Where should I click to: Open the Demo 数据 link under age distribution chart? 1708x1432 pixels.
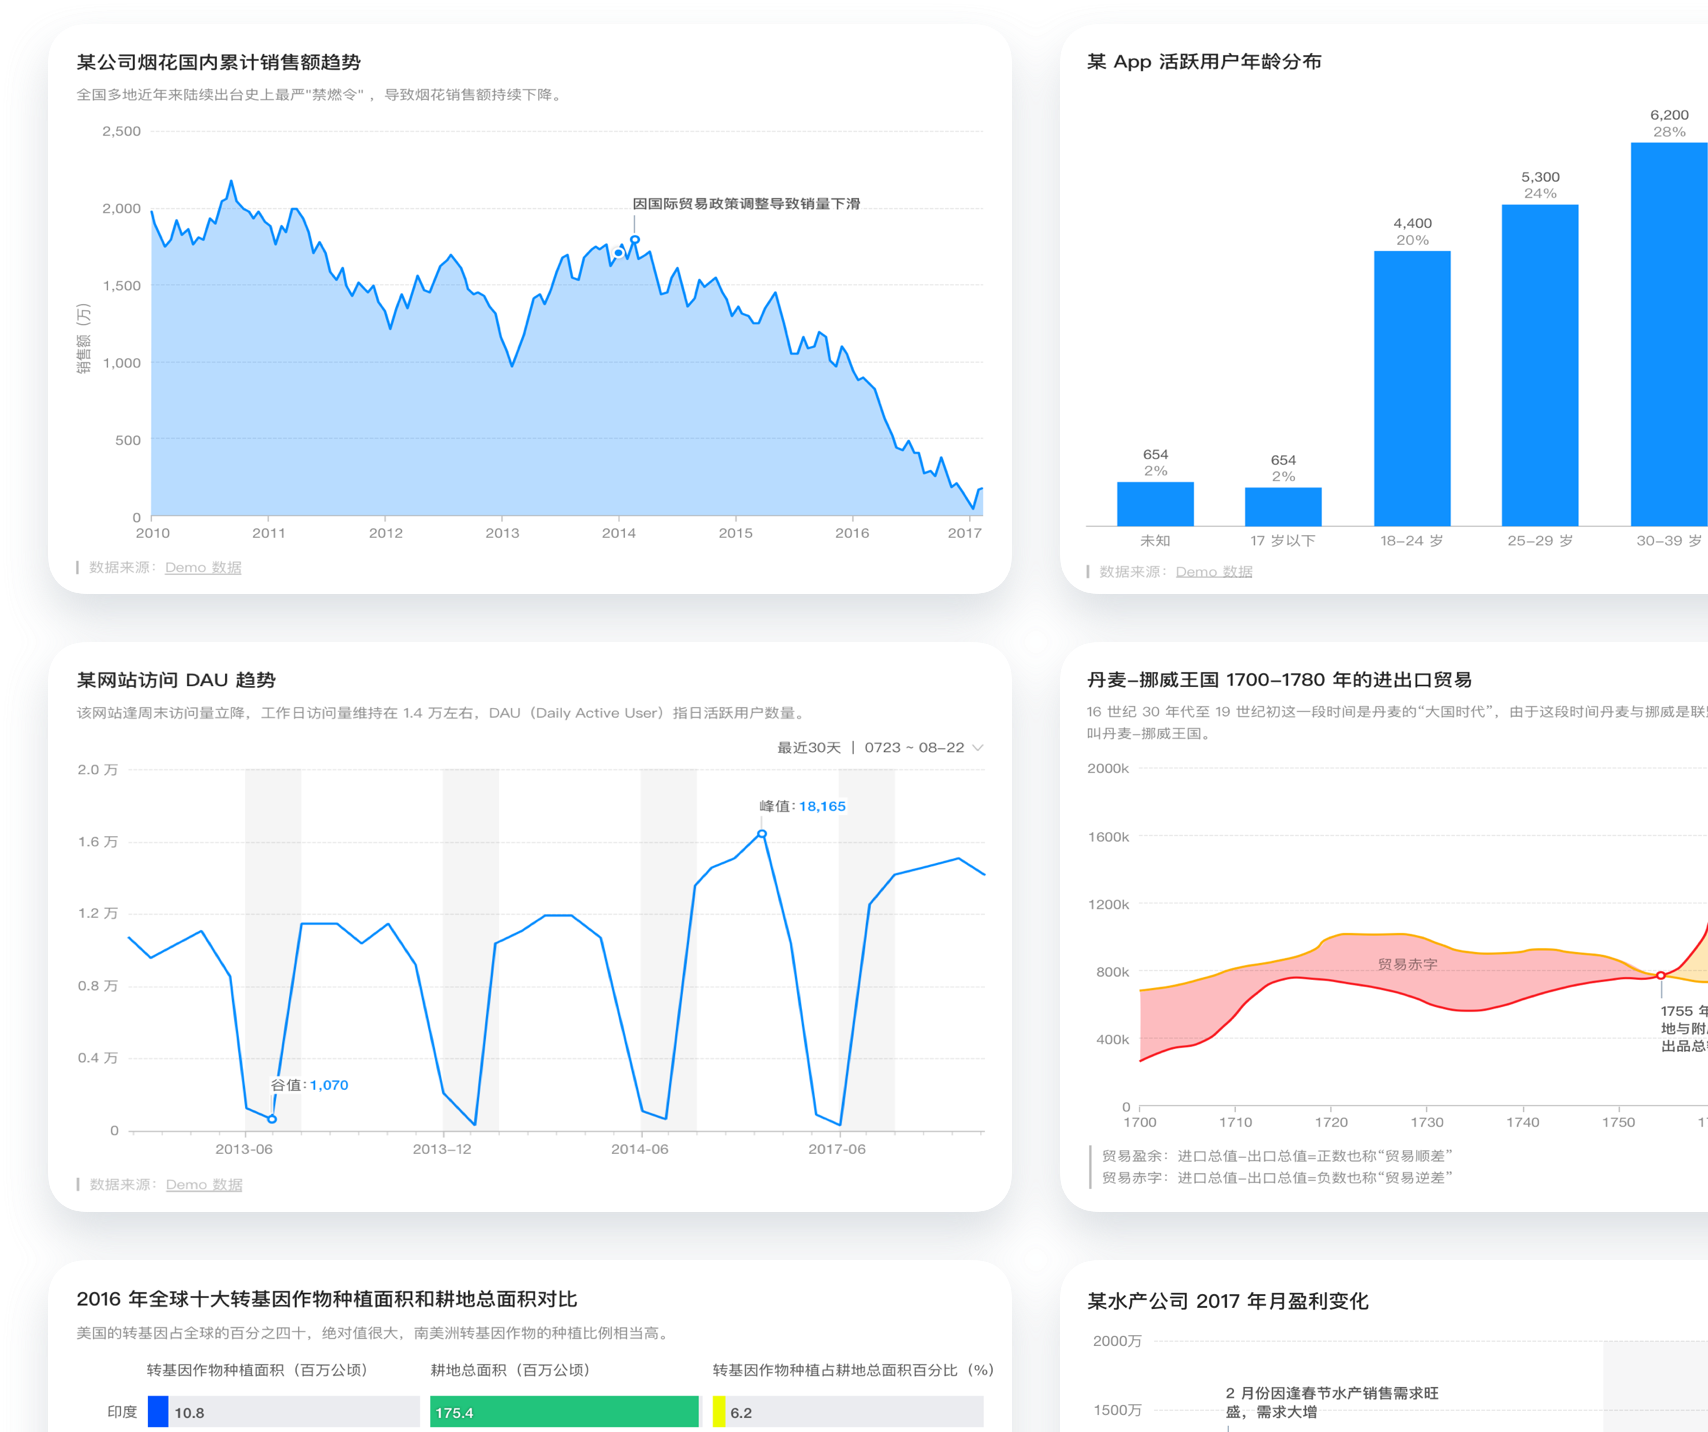click(1214, 572)
